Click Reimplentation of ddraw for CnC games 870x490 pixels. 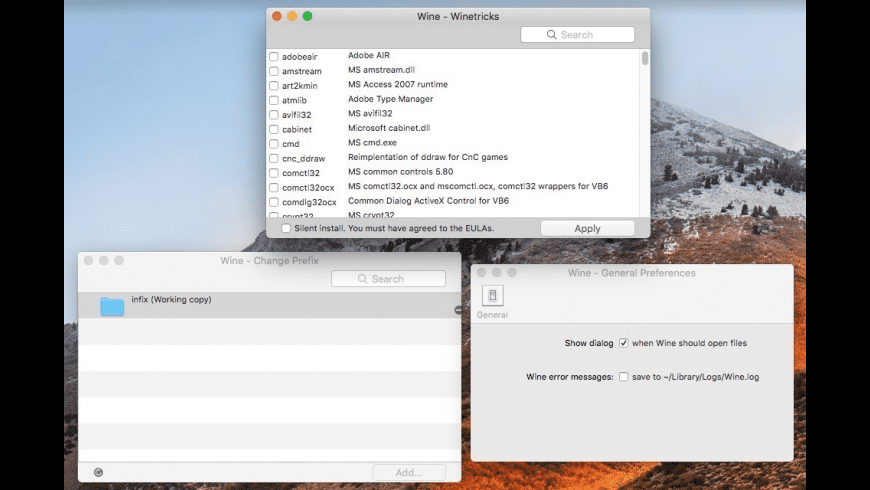click(x=428, y=157)
